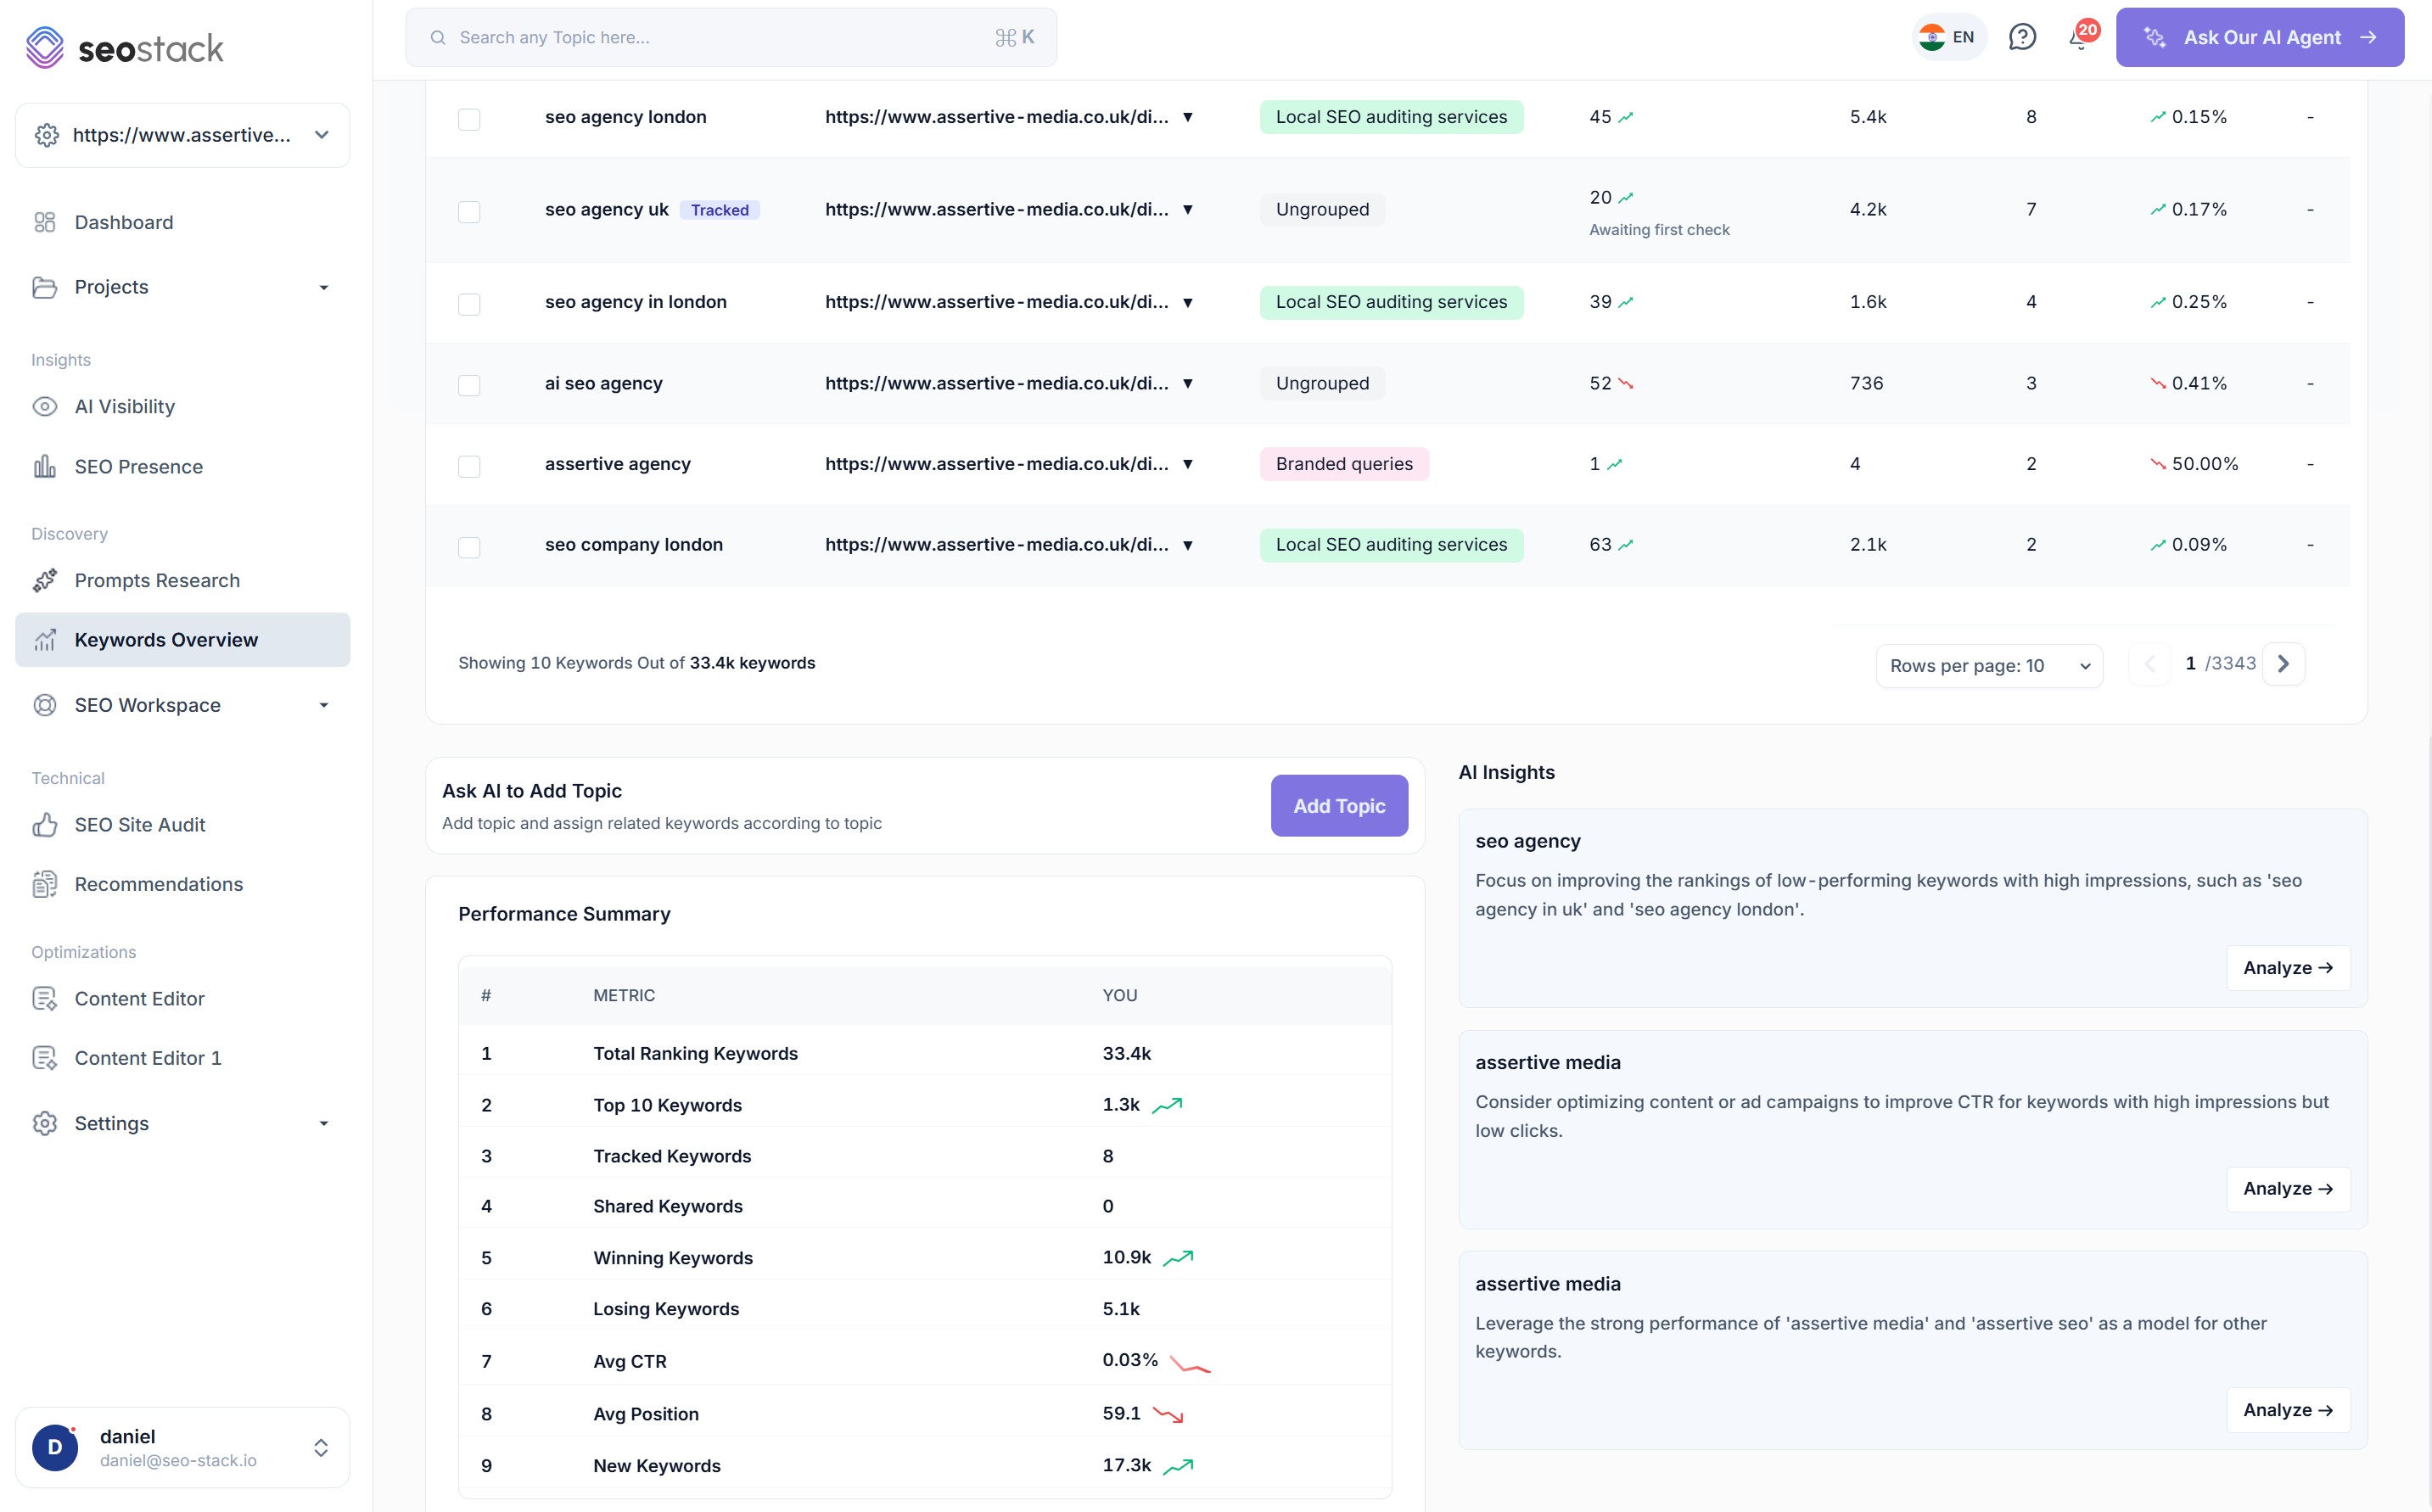Click the Recommendations document icon
This screenshot has height=1512, width=2432.
click(45, 884)
